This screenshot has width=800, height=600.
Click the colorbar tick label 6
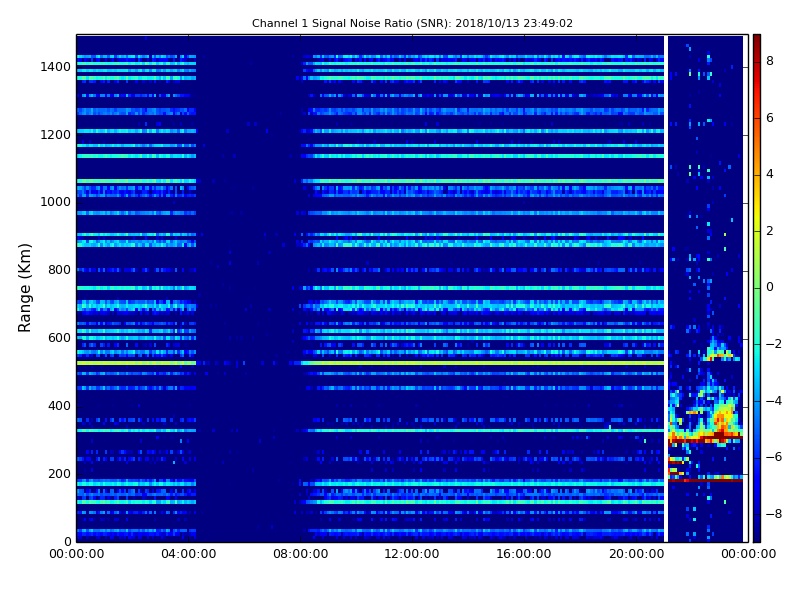770,118
